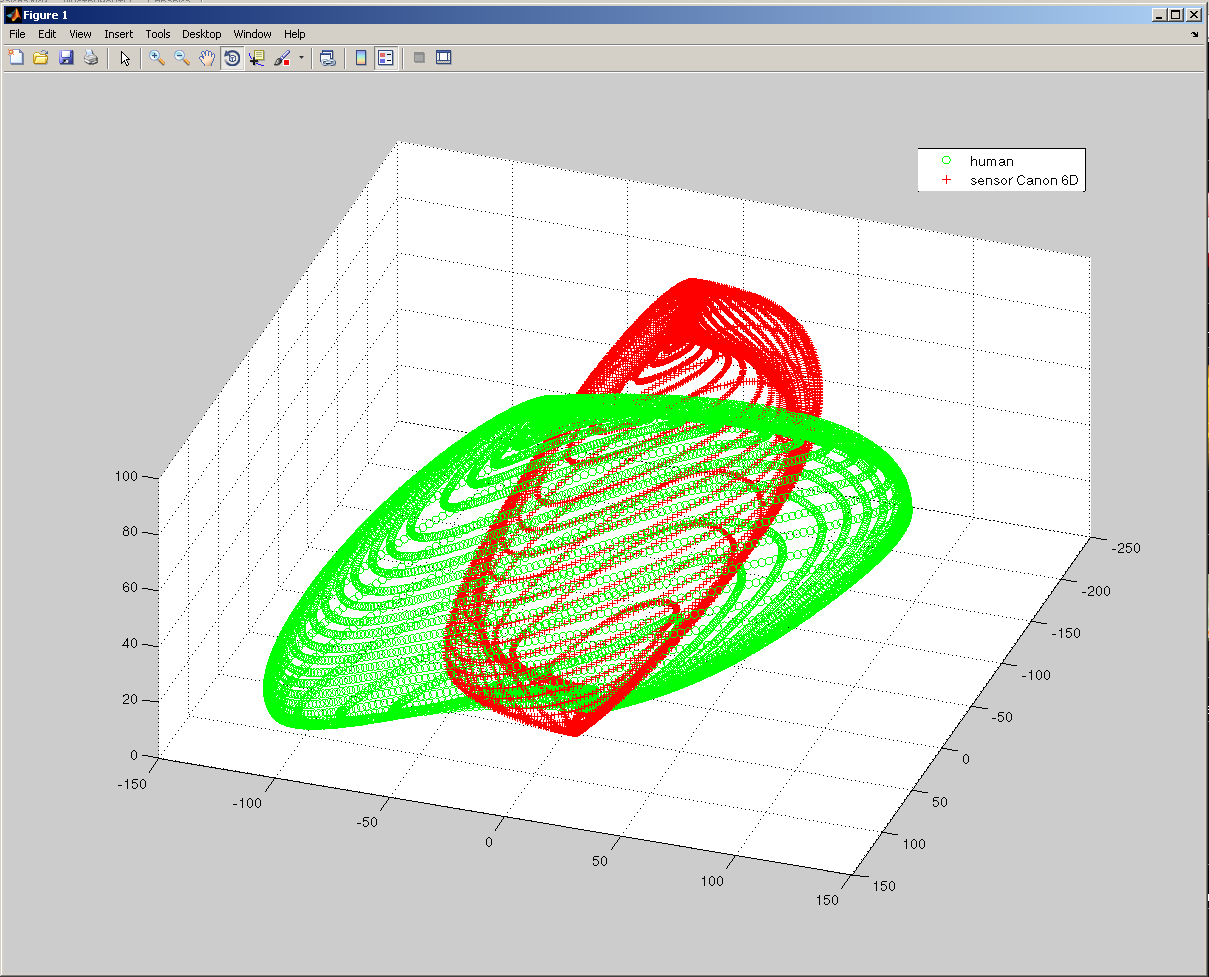Print the figure with the printer icon
This screenshot has width=1209, height=977.
tap(91, 58)
